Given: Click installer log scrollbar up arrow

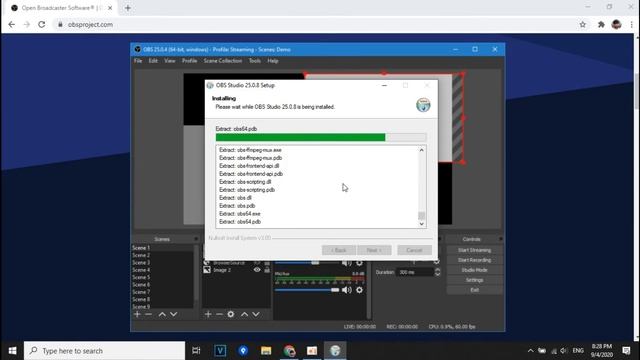Looking at the screenshot, I should point(422,150).
